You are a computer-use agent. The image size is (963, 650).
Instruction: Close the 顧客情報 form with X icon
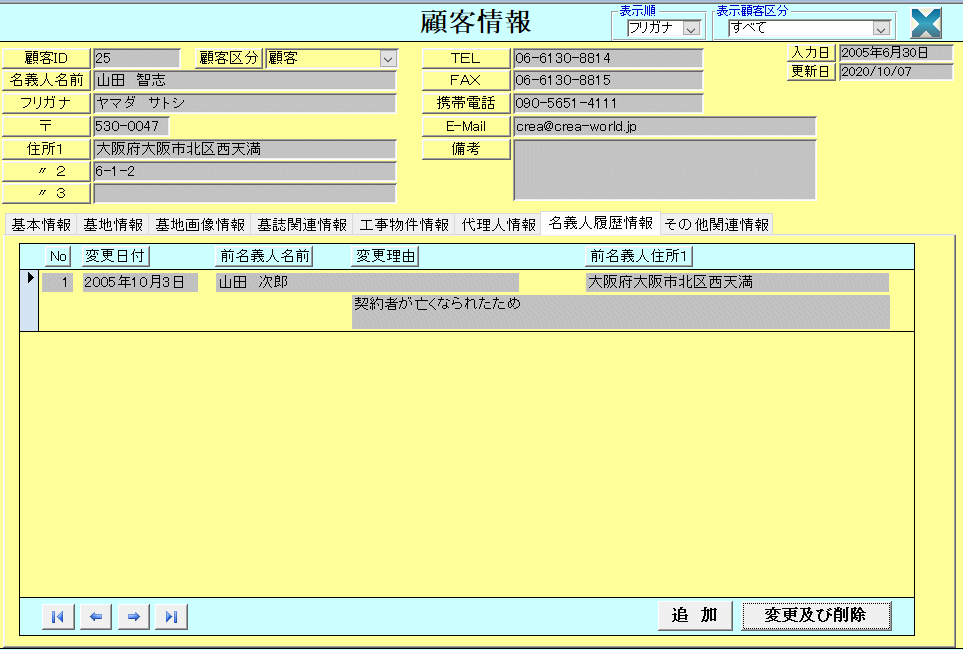[x=926, y=23]
